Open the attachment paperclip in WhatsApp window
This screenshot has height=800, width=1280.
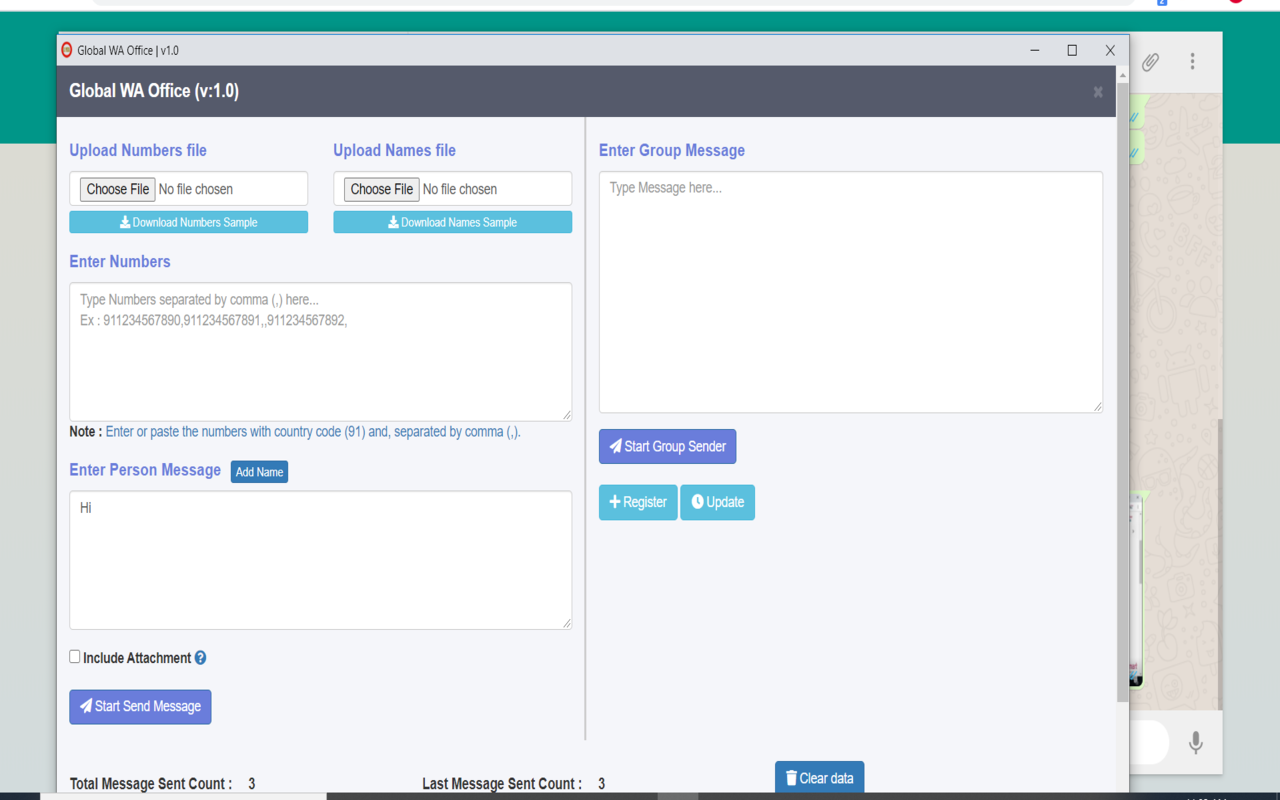coord(1151,62)
